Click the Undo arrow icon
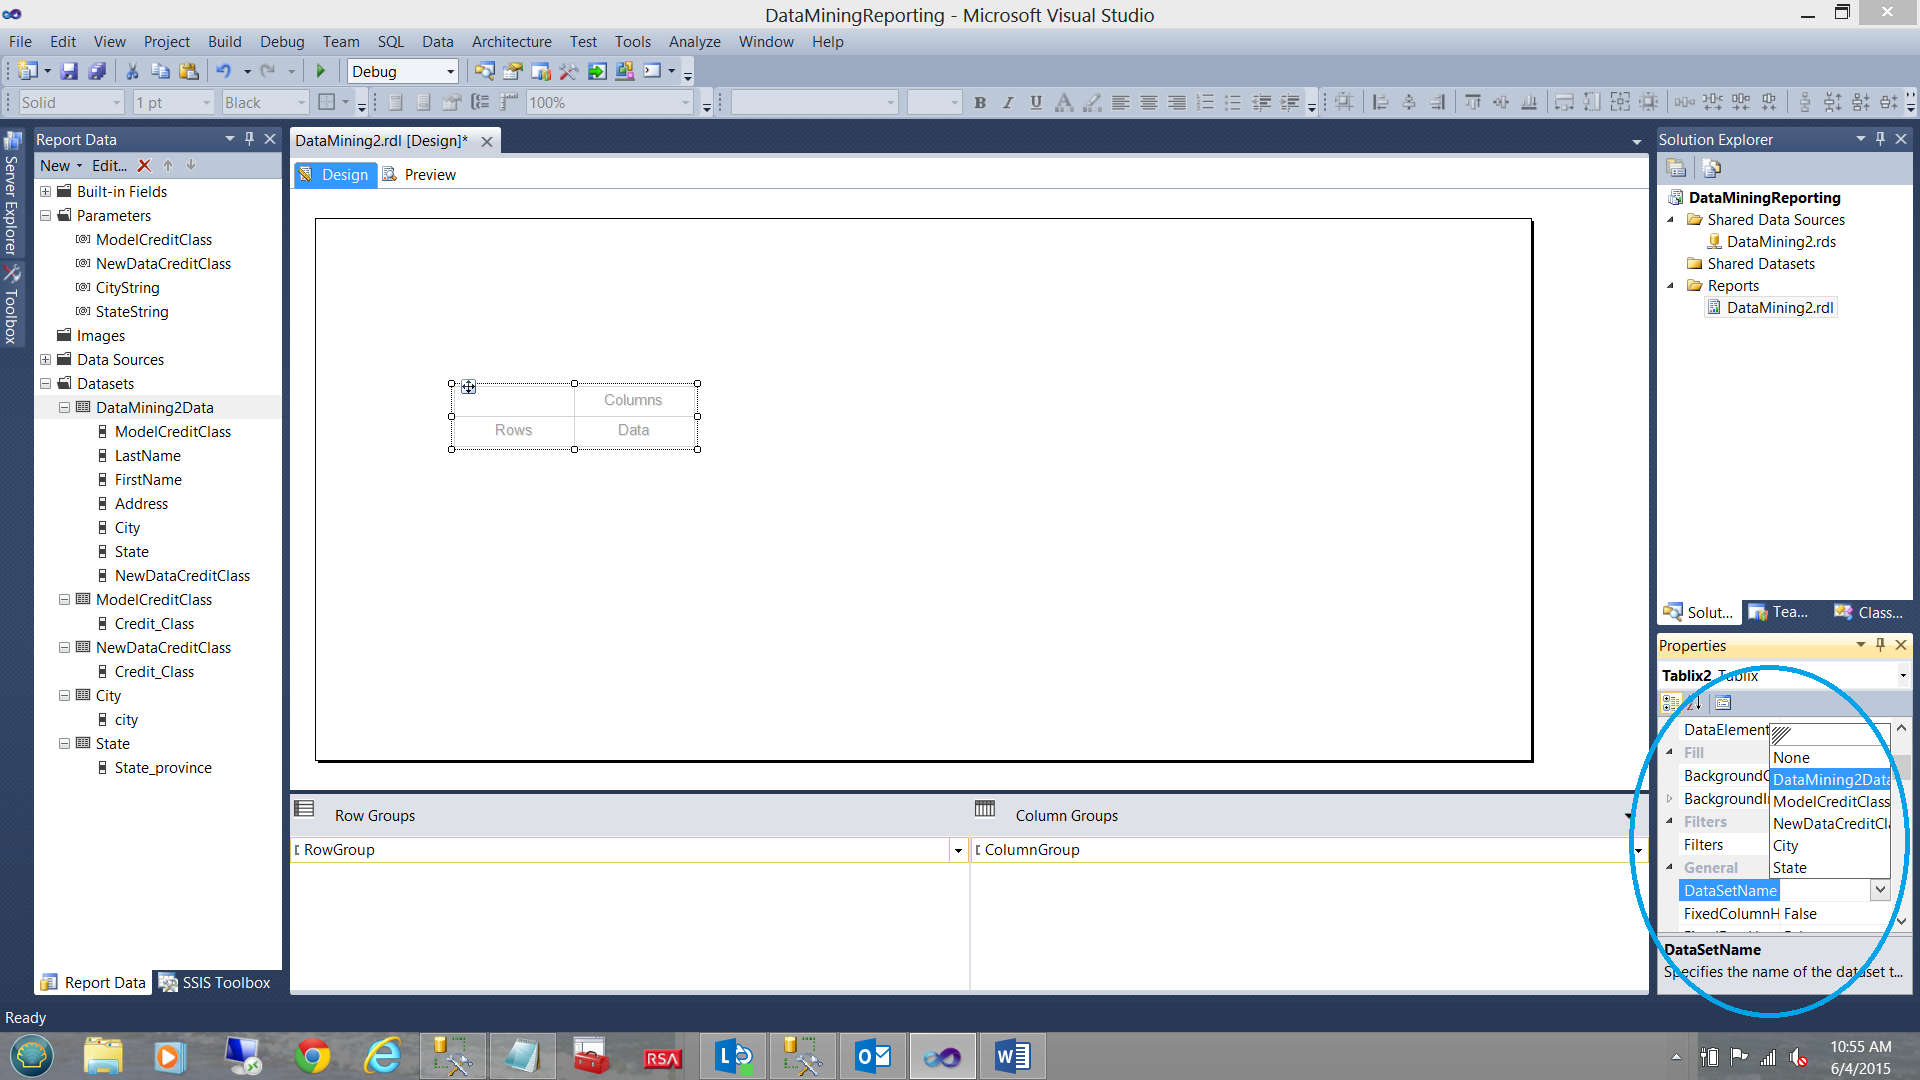Image resolution: width=1920 pixels, height=1080 pixels. pos(223,71)
